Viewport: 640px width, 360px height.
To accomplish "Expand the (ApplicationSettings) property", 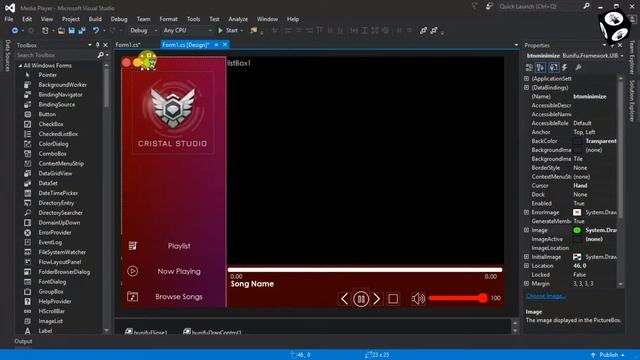I will [x=527, y=78].
